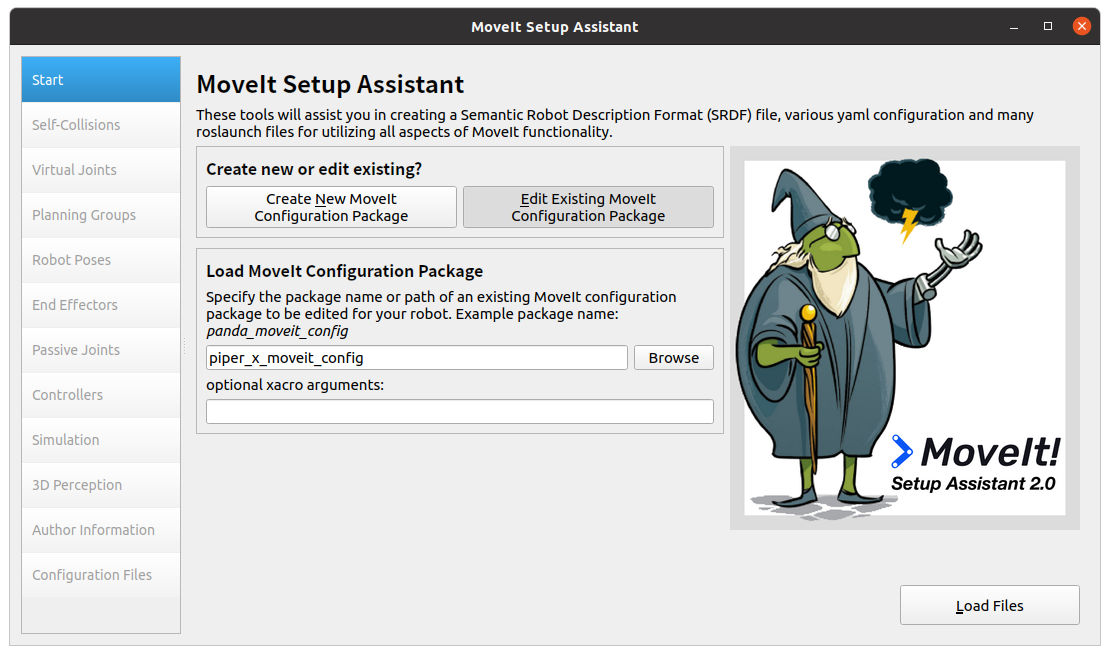Image resolution: width=1110 pixels, height=655 pixels.
Task: Maximize the MoveIt Setup Assistant window
Action: (1048, 26)
